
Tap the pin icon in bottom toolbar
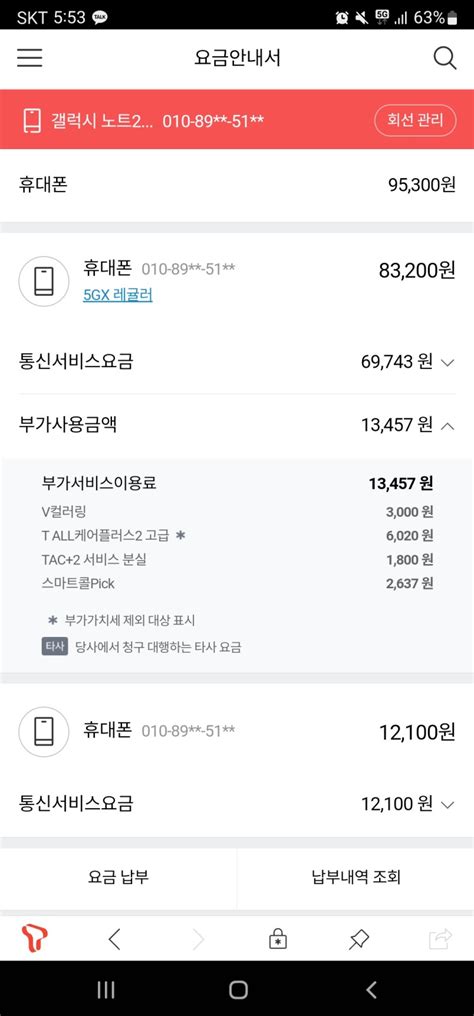click(359, 939)
